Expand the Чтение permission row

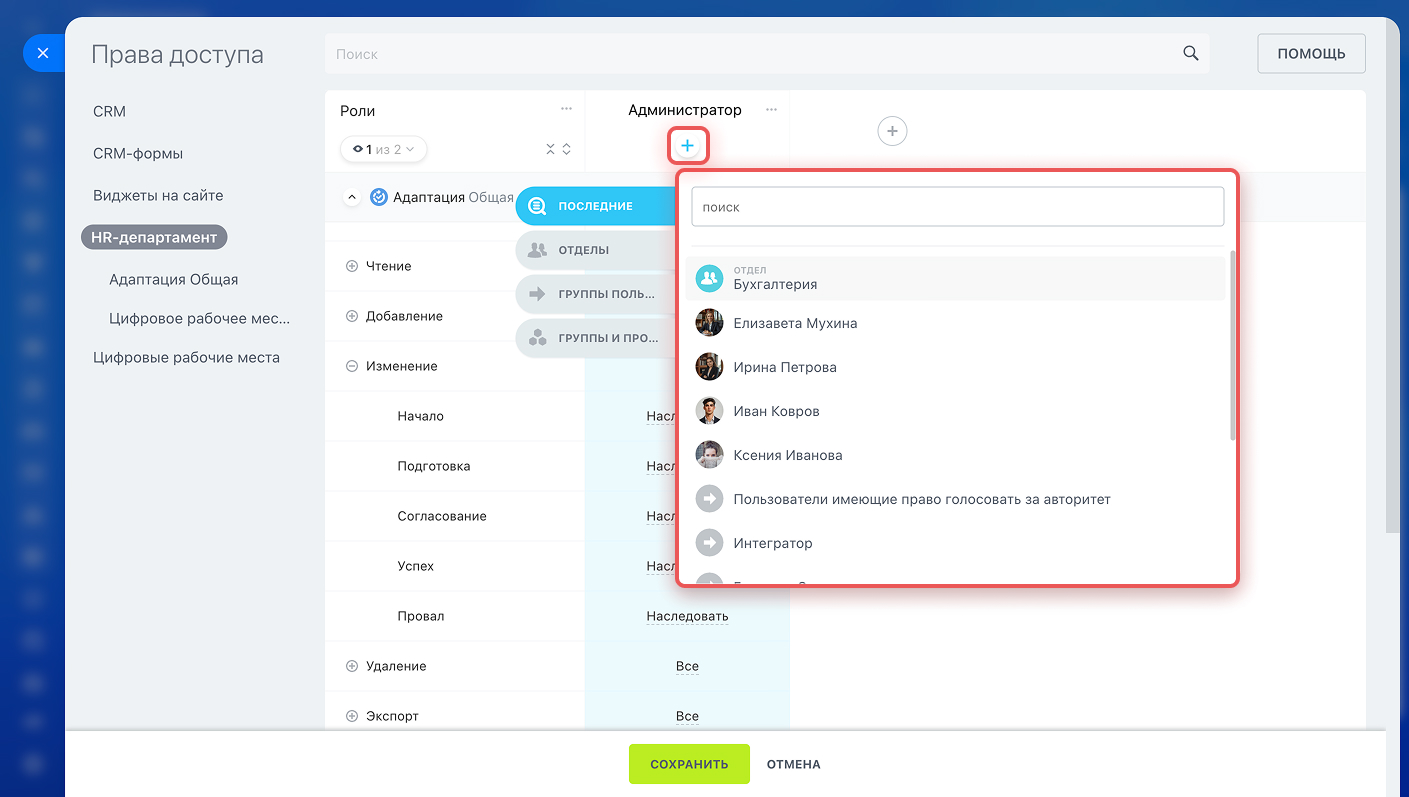pos(351,266)
